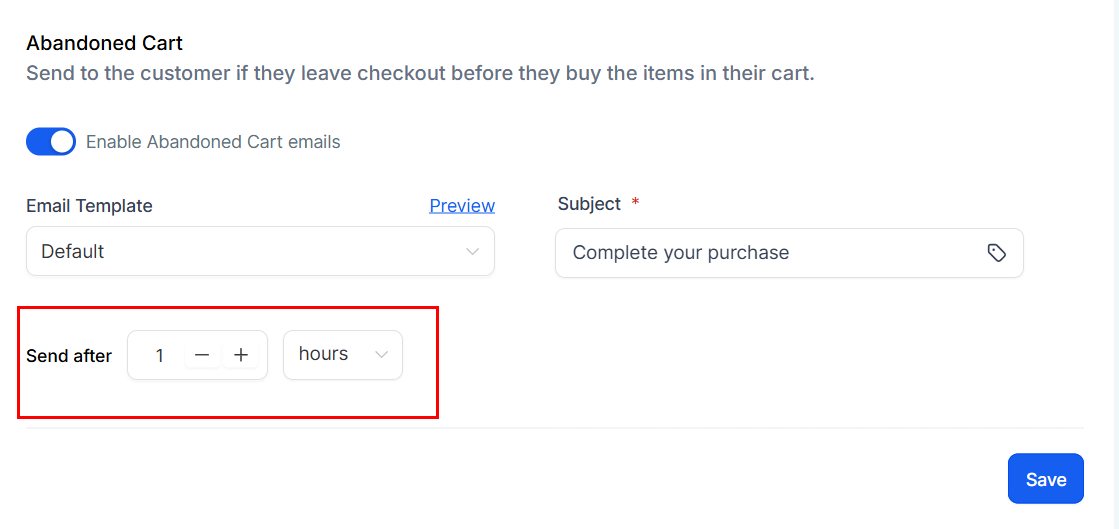Select the Default text in Email Template dropdown
This screenshot has width=1119, height=529.
(73, 251)
